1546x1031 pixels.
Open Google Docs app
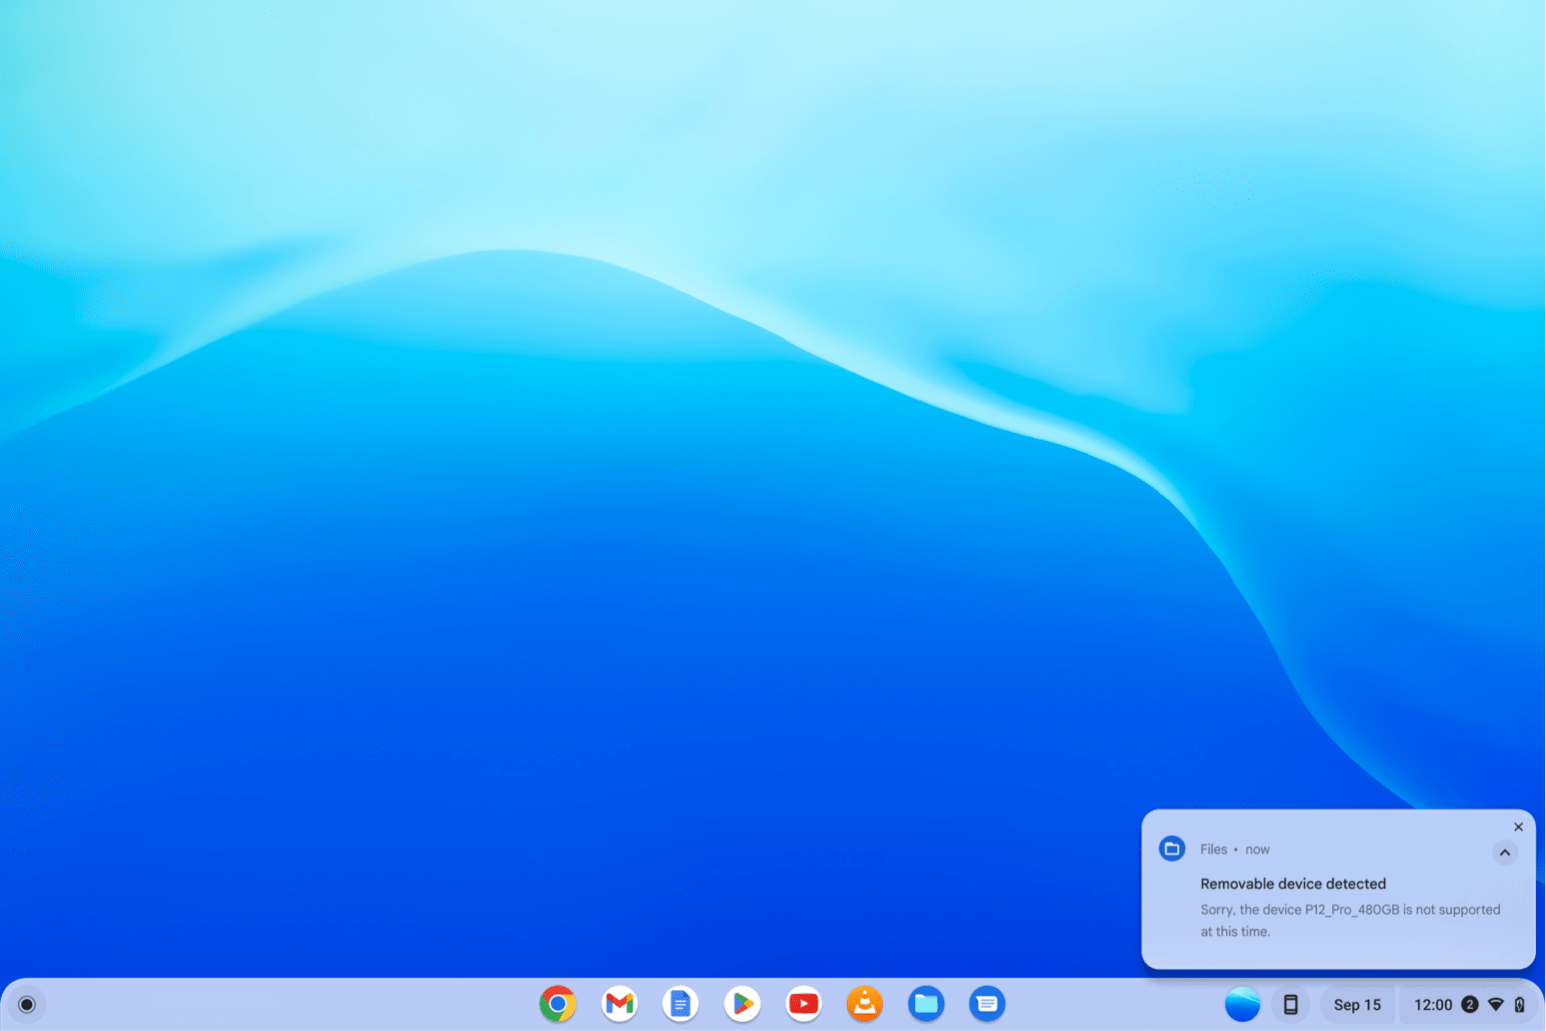click(x=680, y=1003)
